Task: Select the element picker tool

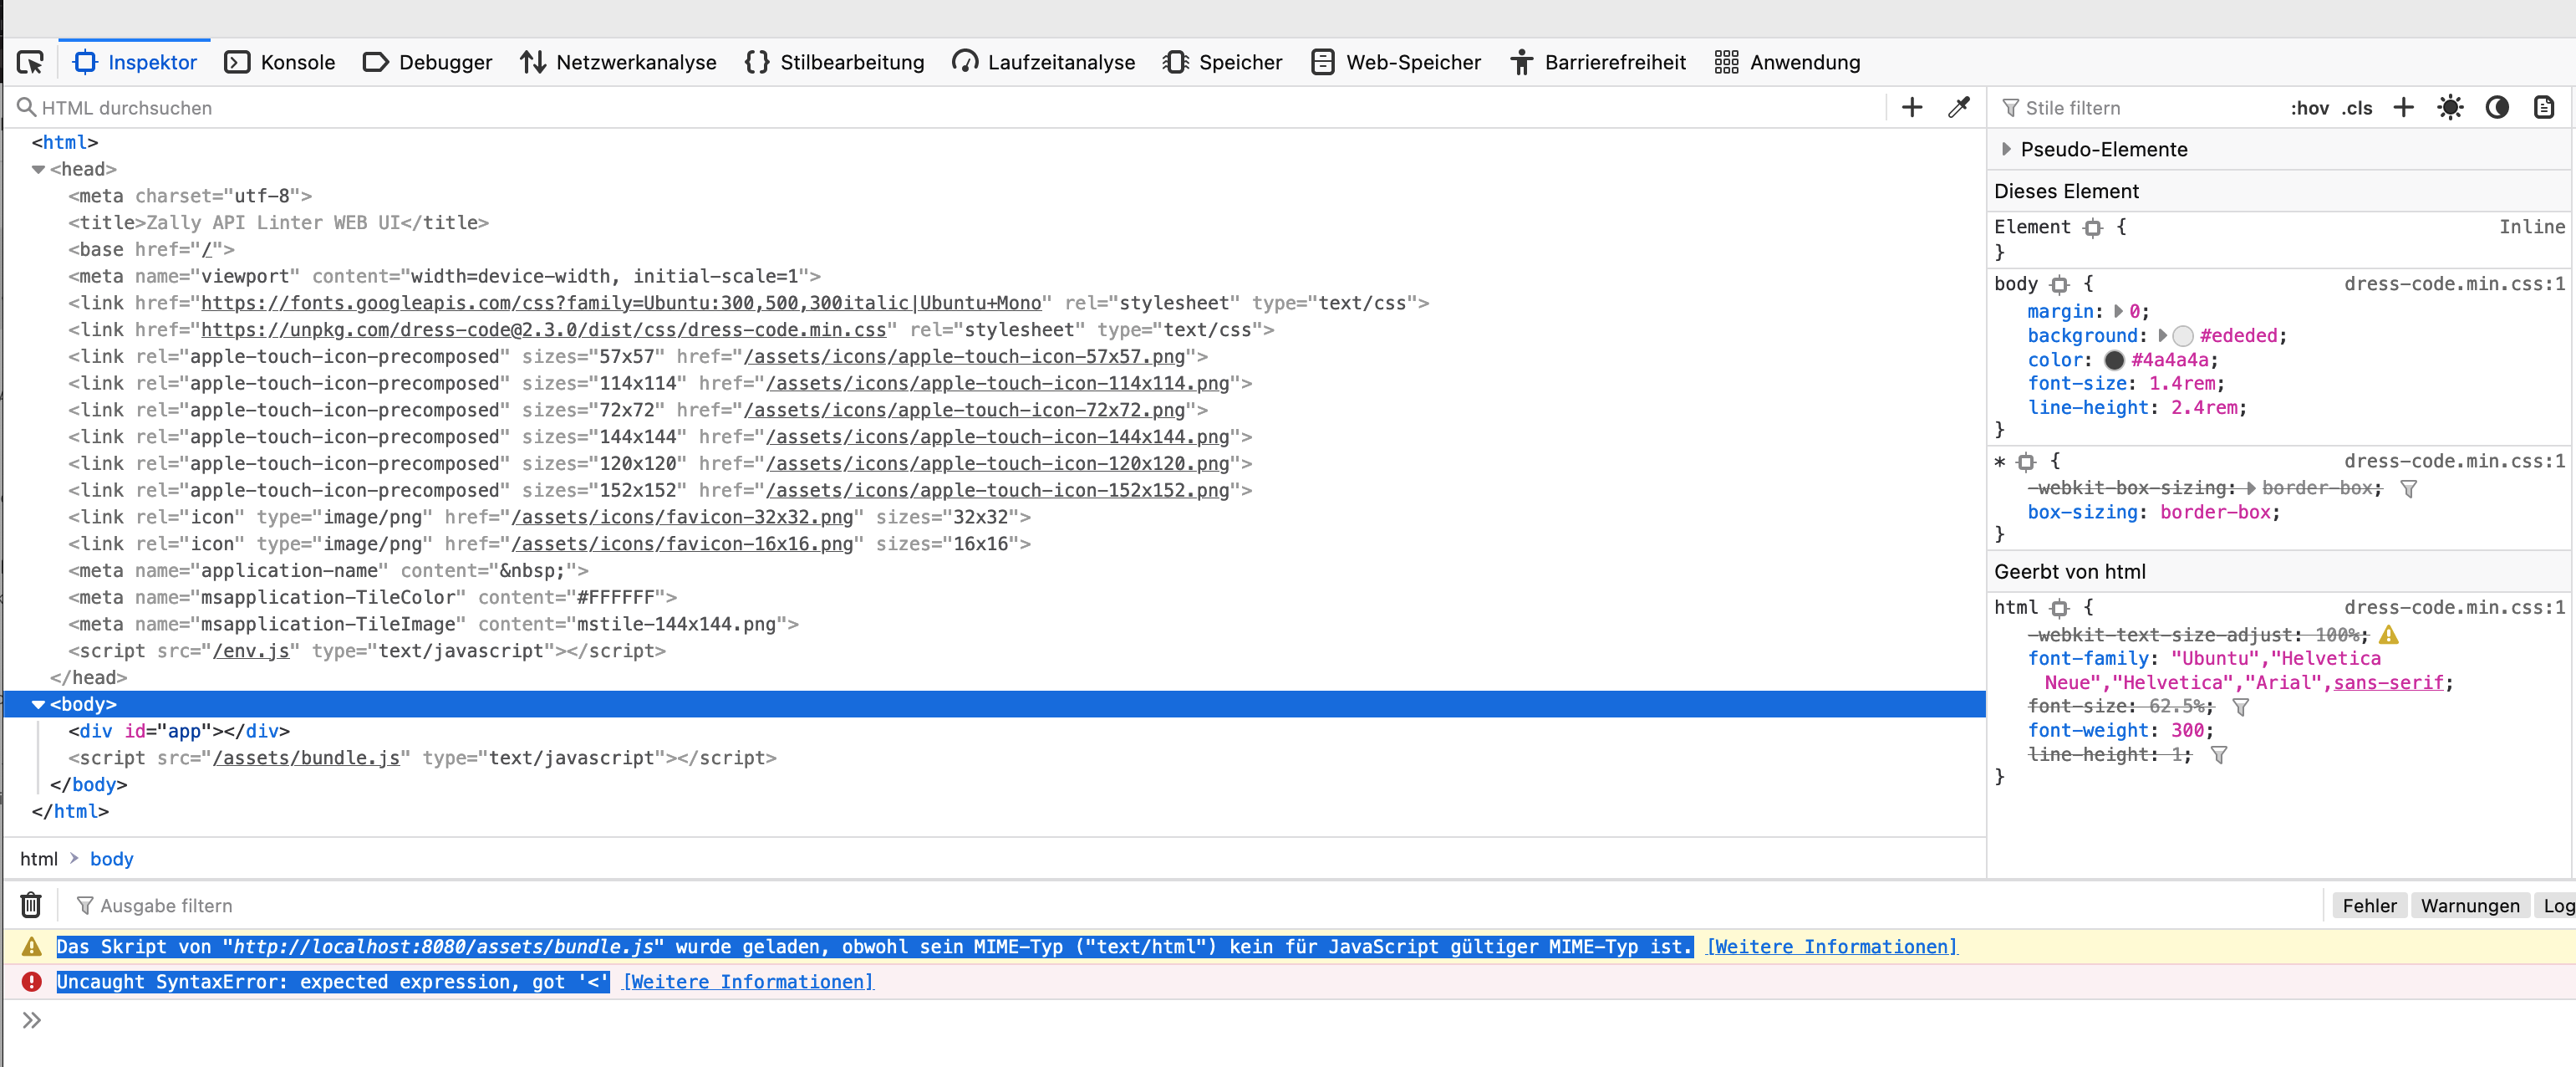Action: click(x=31, y=61)
